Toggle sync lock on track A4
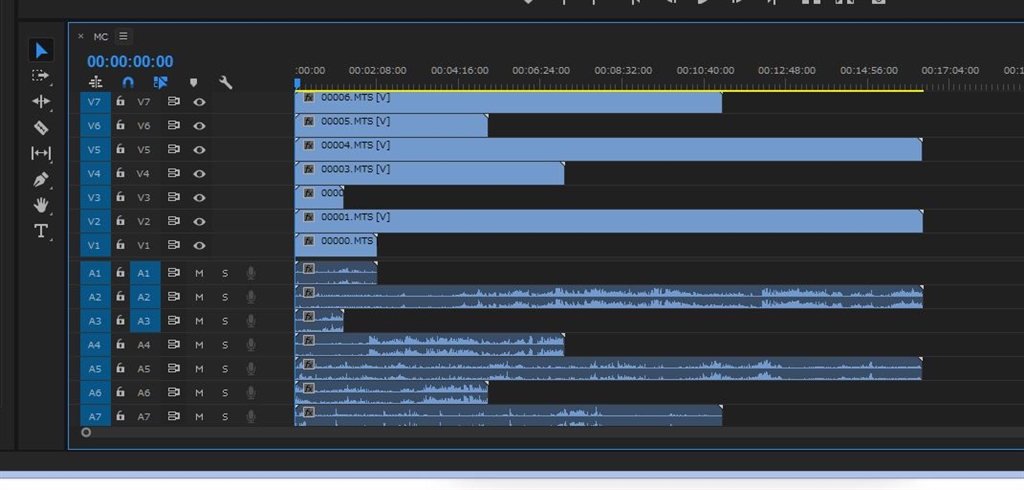Image resolution: width=1024 pixels, height=490 pixels. pyautogui.click(x=173, y=344)
